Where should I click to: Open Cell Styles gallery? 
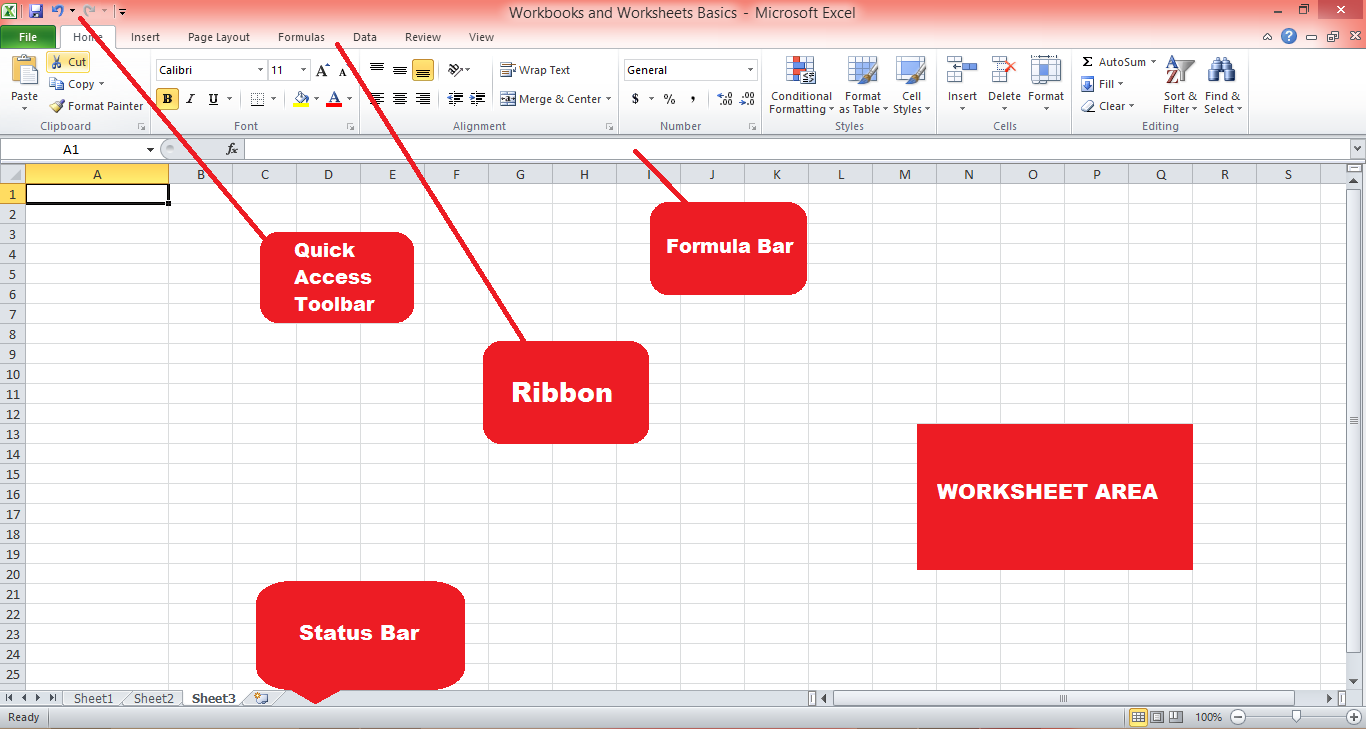[911, 85]
